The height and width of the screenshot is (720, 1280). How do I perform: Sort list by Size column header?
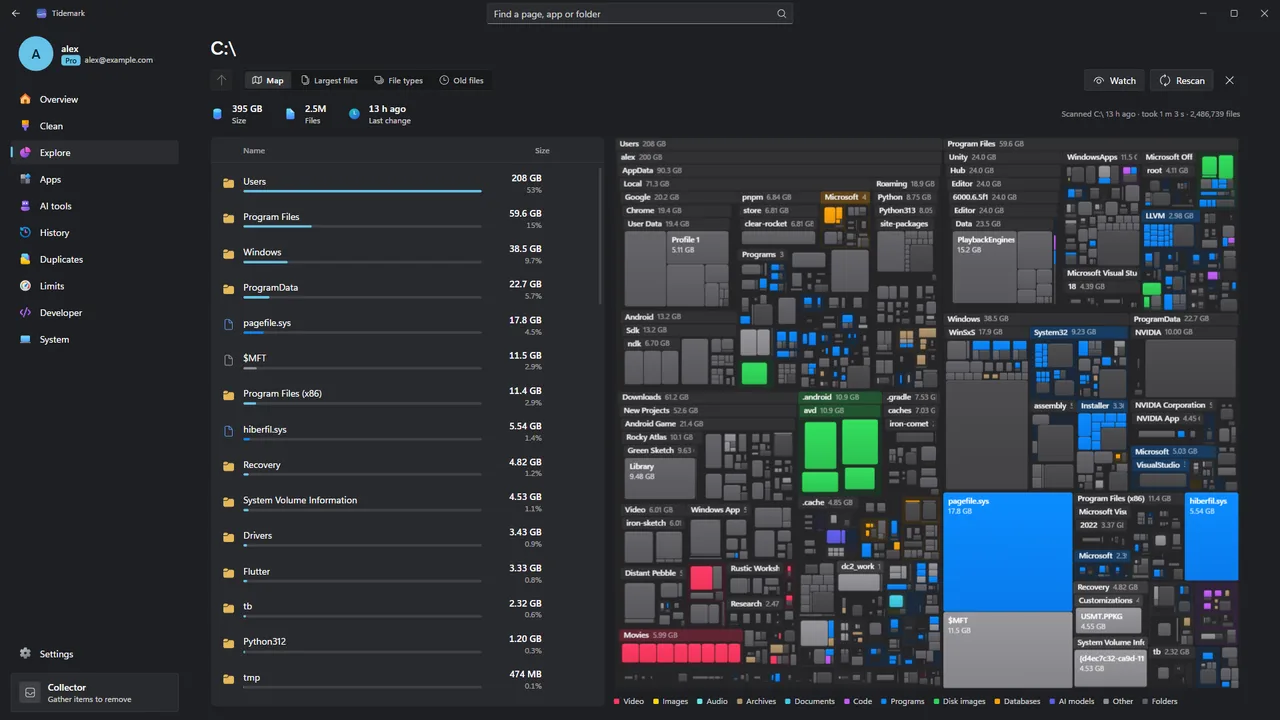[542, 151]
